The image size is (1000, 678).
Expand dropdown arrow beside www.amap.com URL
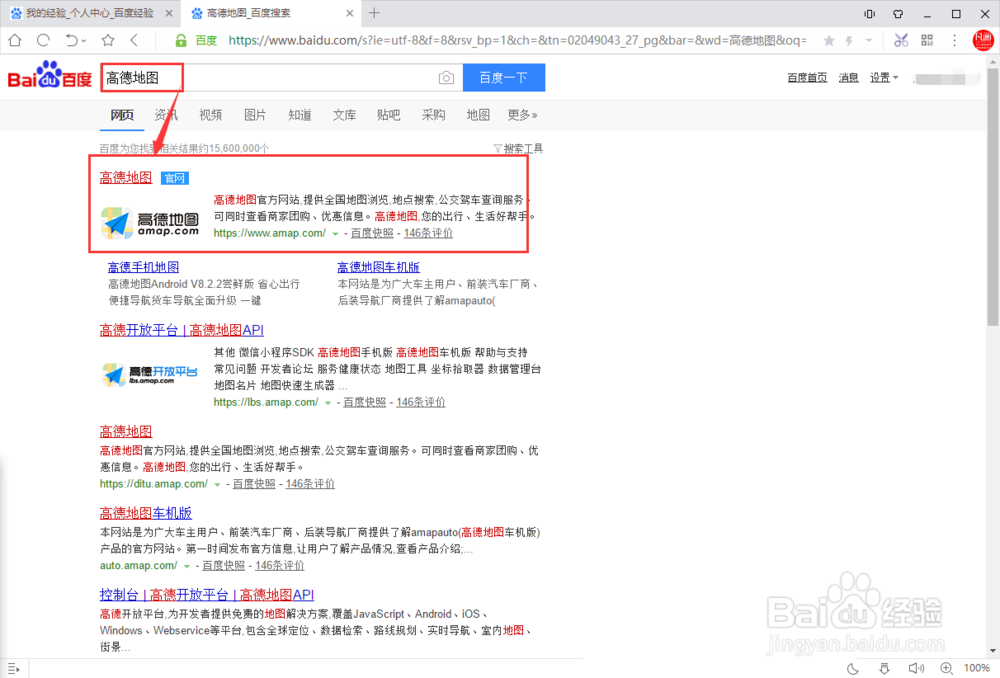click(x=335, y=234)
